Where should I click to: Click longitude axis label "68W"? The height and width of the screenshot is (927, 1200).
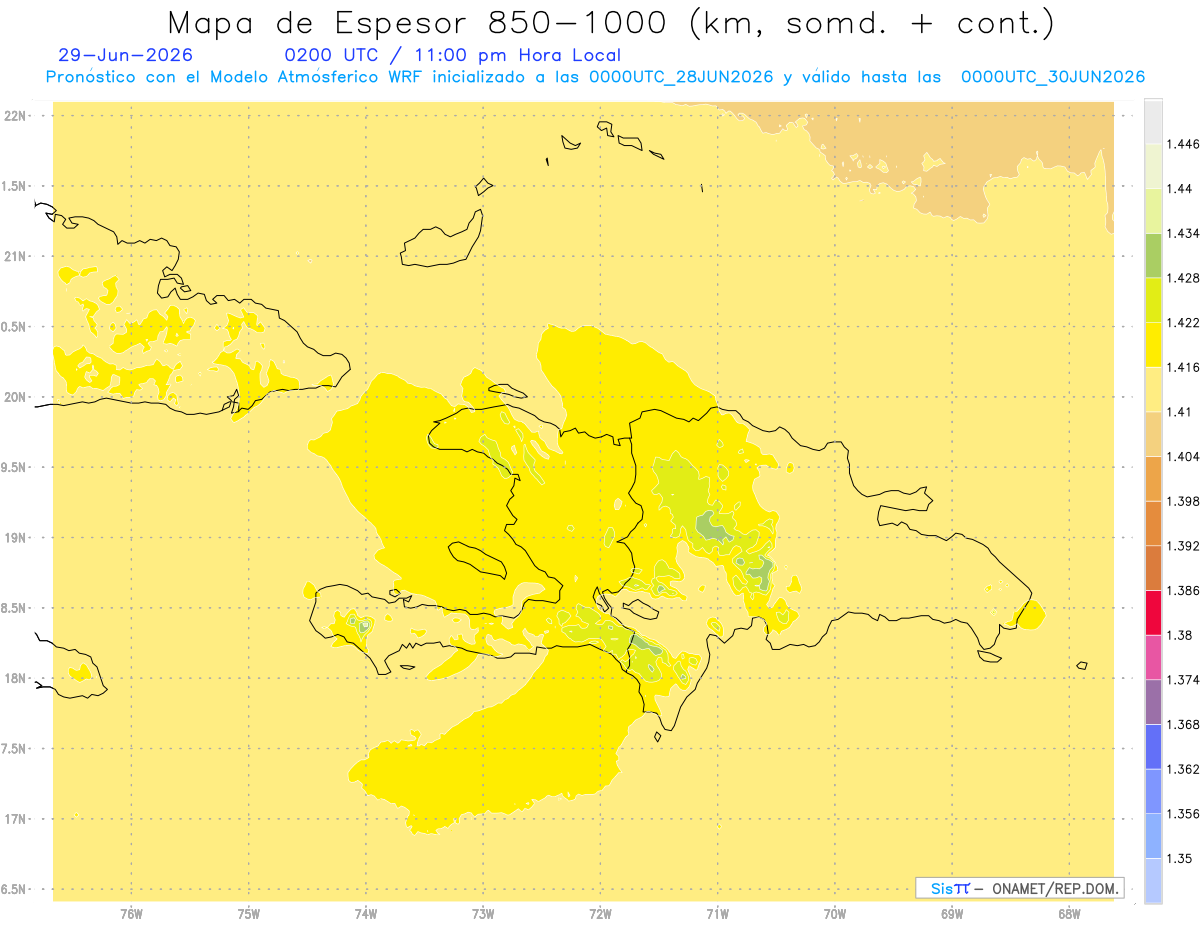pyautogui.click(x=1069, y=913)
